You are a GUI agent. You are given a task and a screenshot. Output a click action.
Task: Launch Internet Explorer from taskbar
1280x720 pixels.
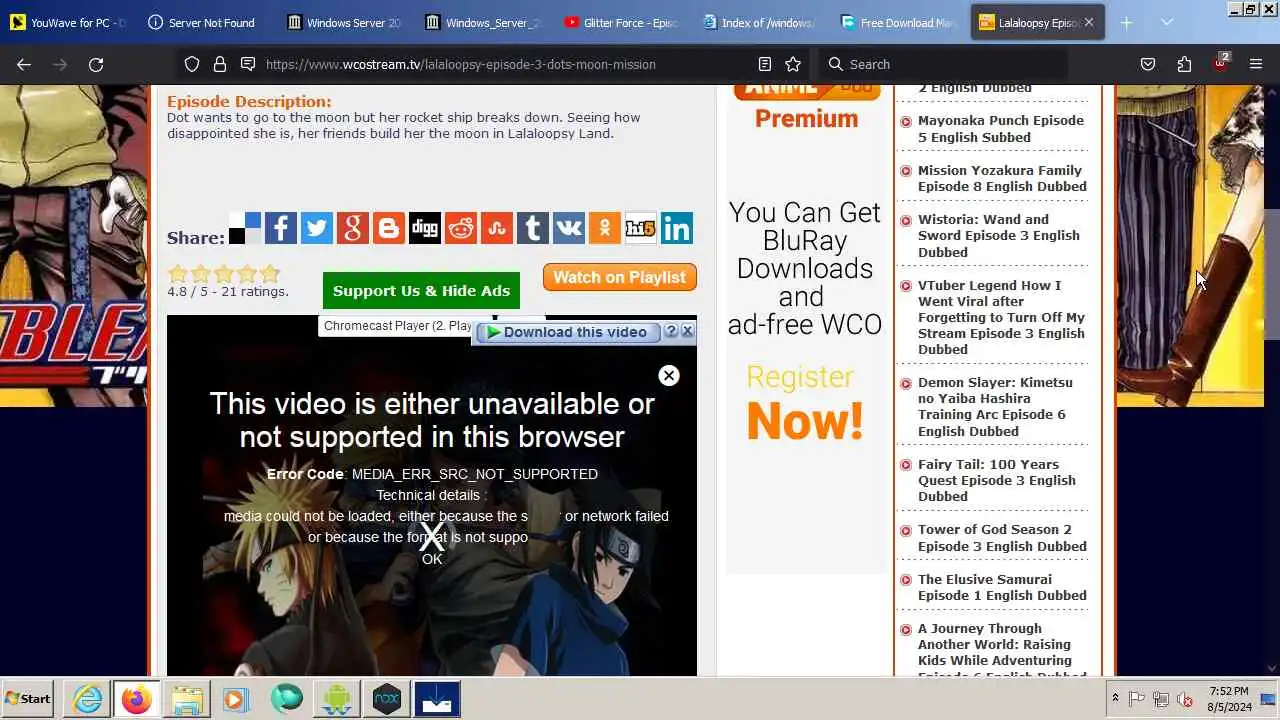(88, 699)
